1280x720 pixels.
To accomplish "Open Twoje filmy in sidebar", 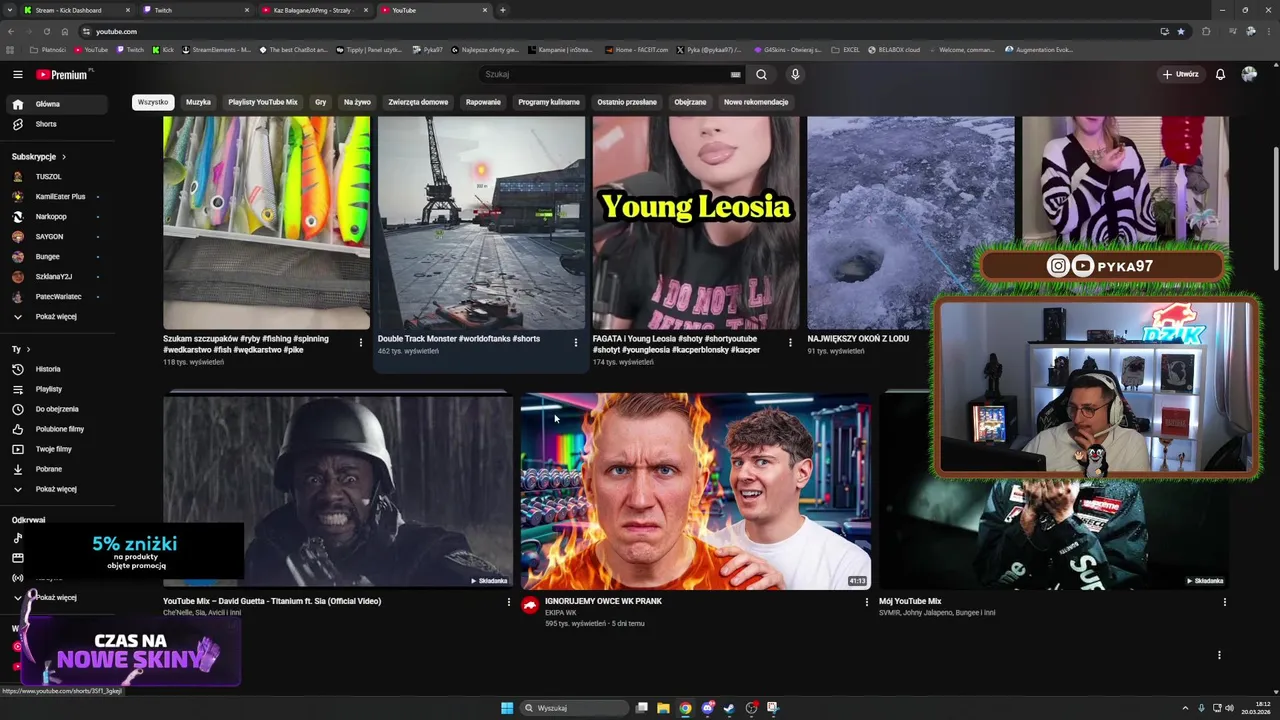I will (x=56, y=449).
